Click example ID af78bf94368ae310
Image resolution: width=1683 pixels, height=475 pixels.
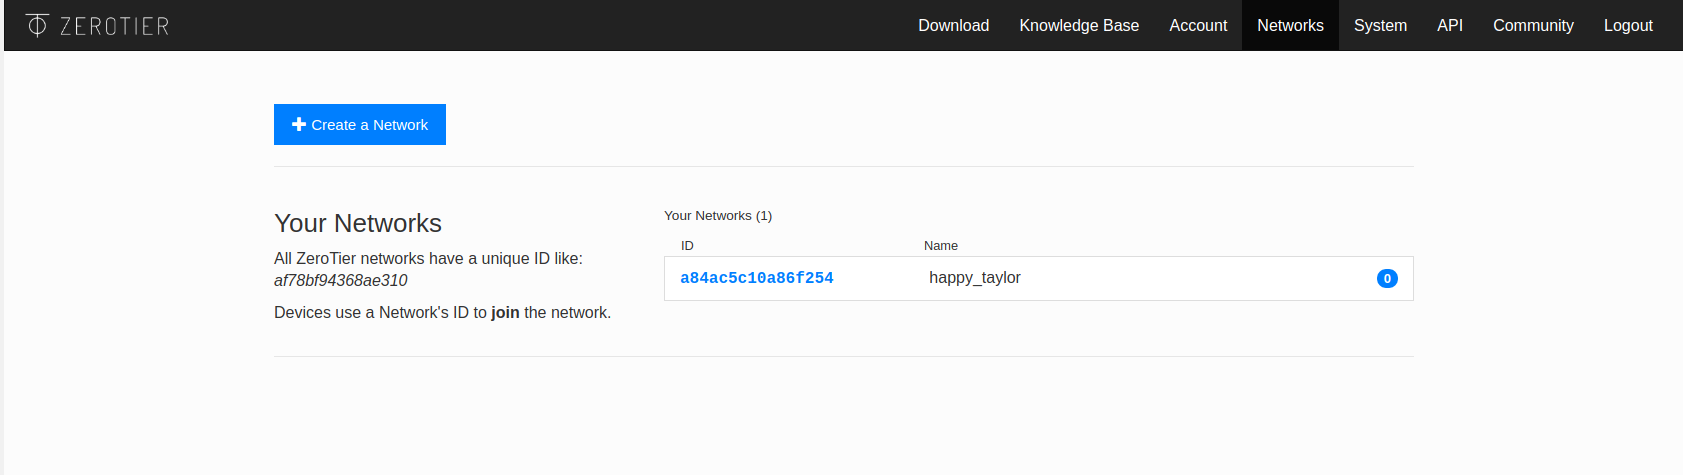(x=341, y=280)
